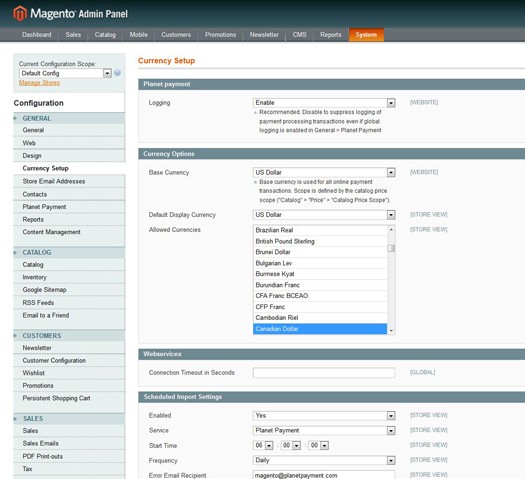Open the System menu

(366, 35)
